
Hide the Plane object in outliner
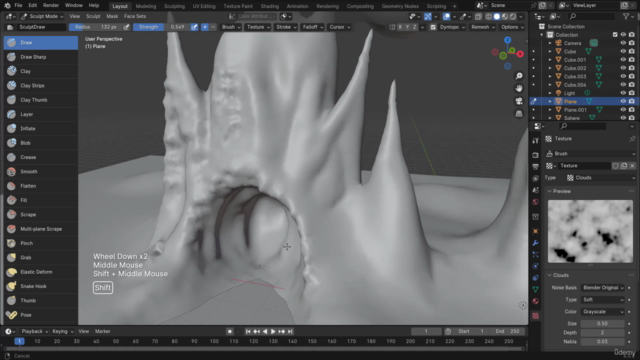pyautogui.click(x=623, y=101)
